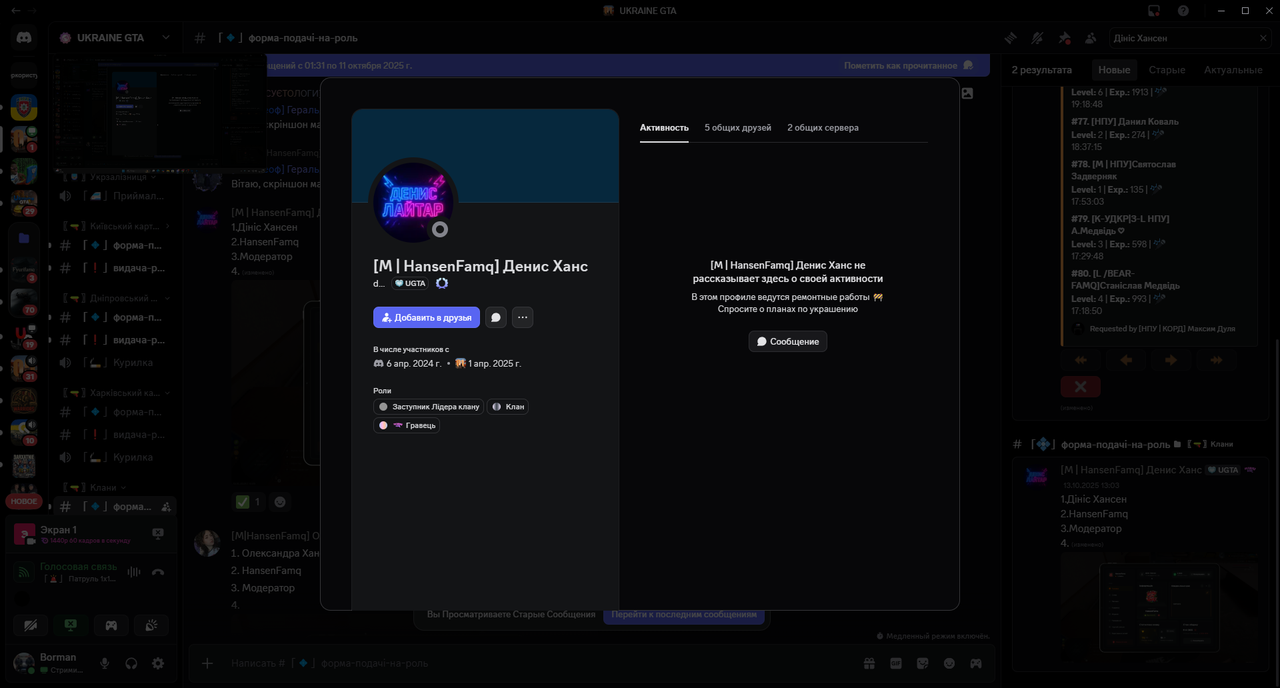Toggle noise suppression waveform icon
The width and height of the screenshot is (1280, 688).
(x=133, y=572)
